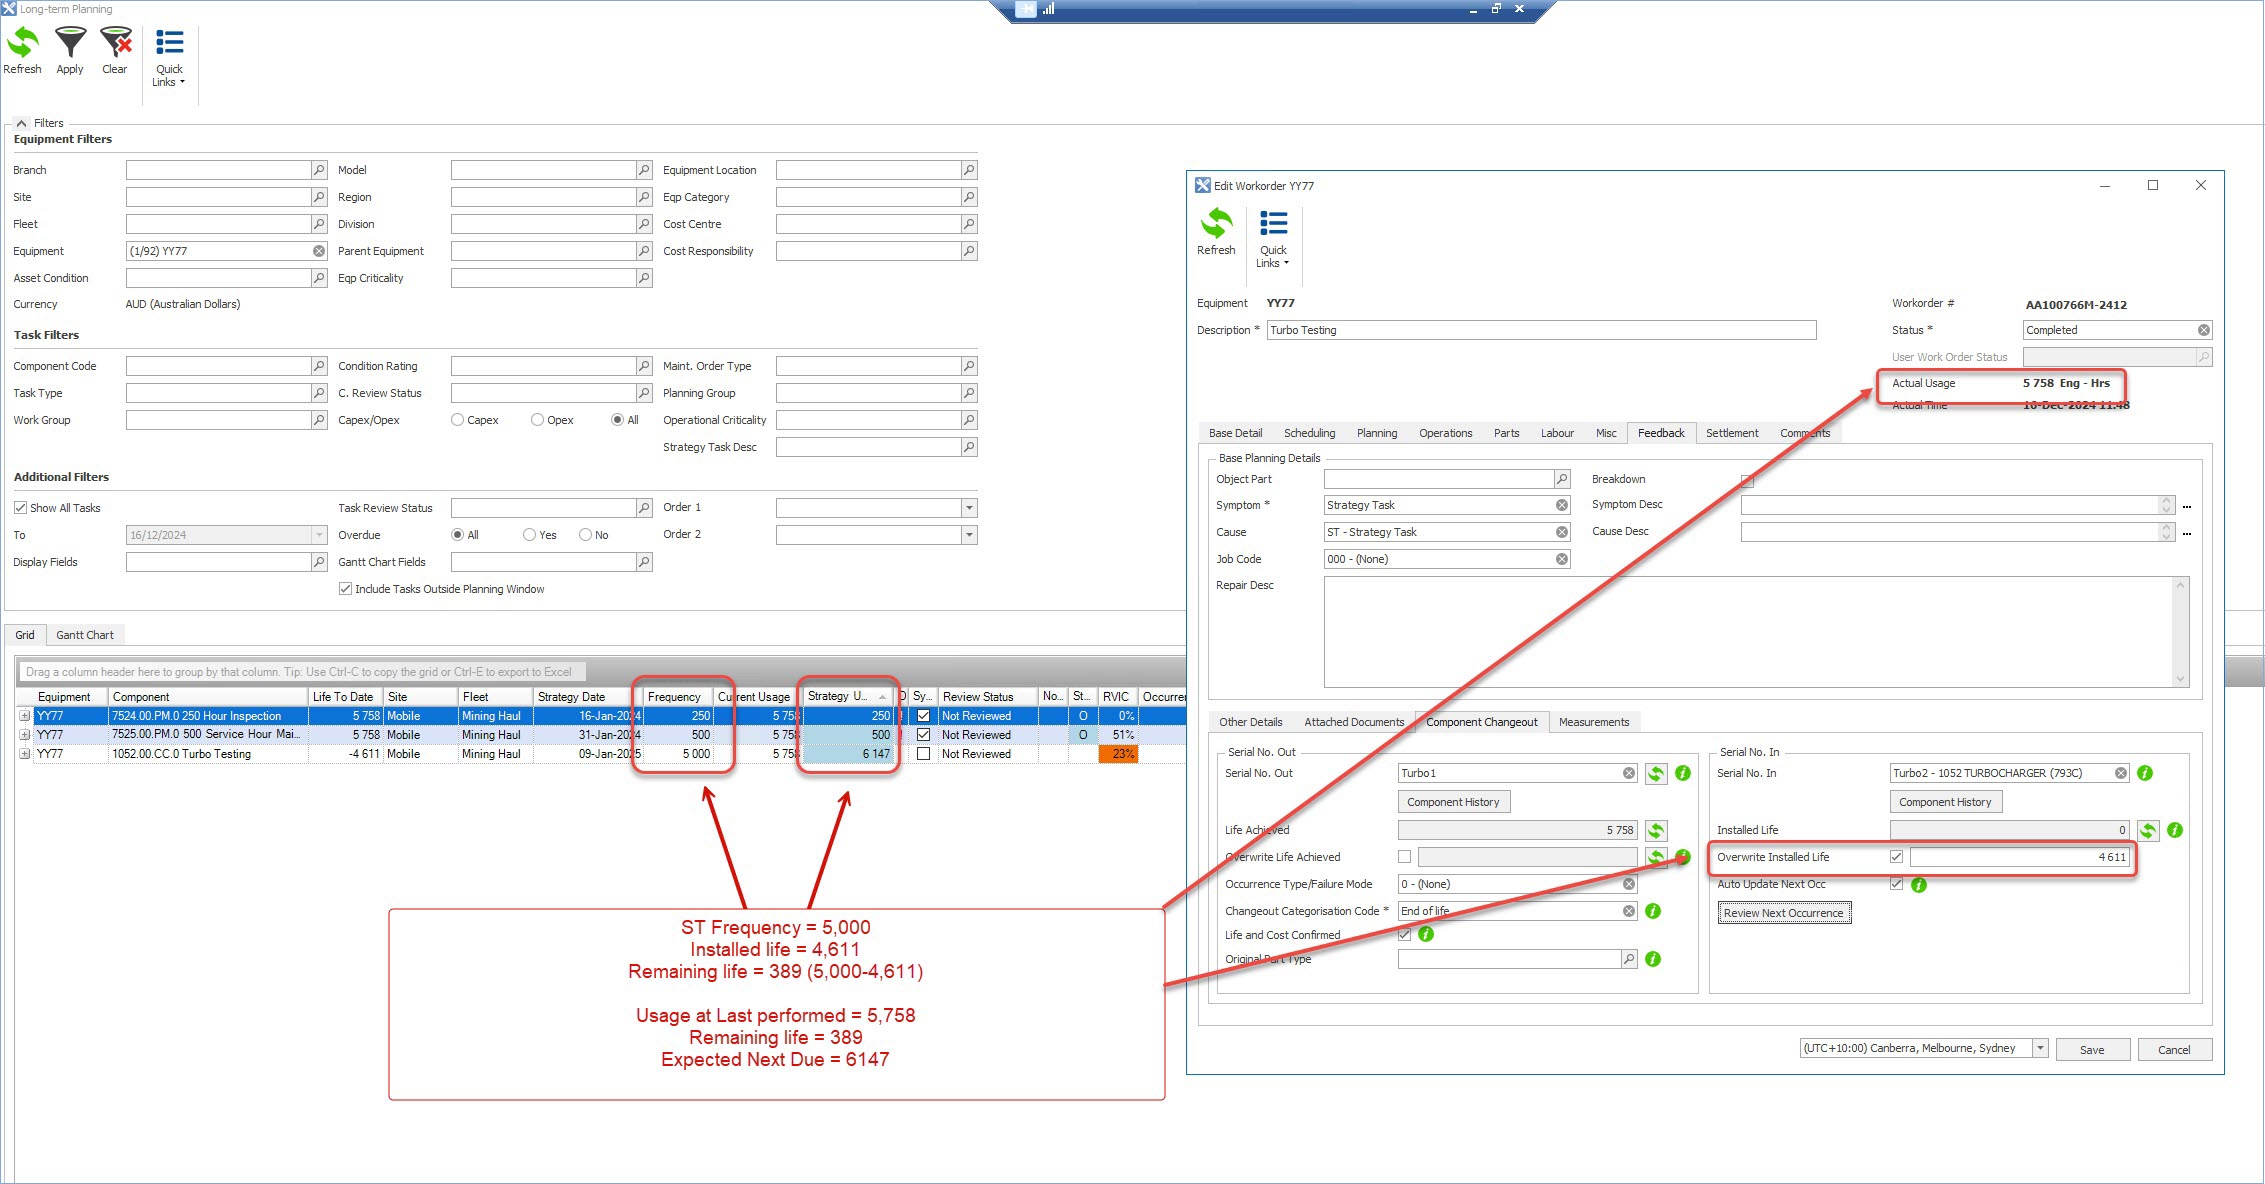Click the orange 23% RVIC cell
2265x1184 pixels.
pos(1117,754)
